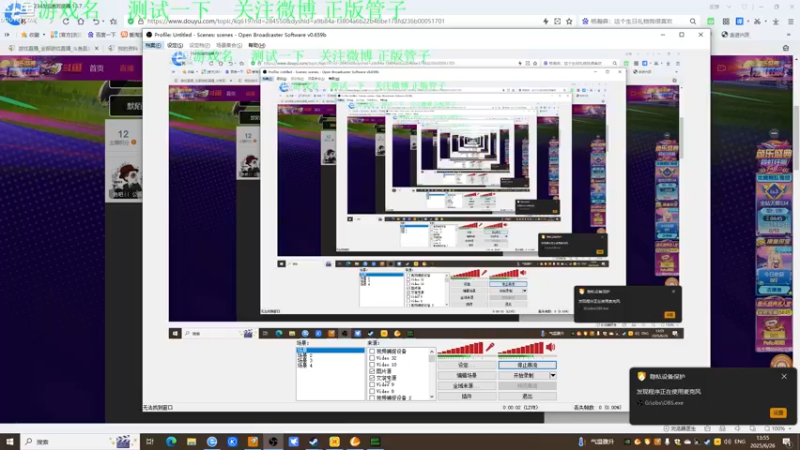Click the browser address bar URL

[x=296, y=21]
